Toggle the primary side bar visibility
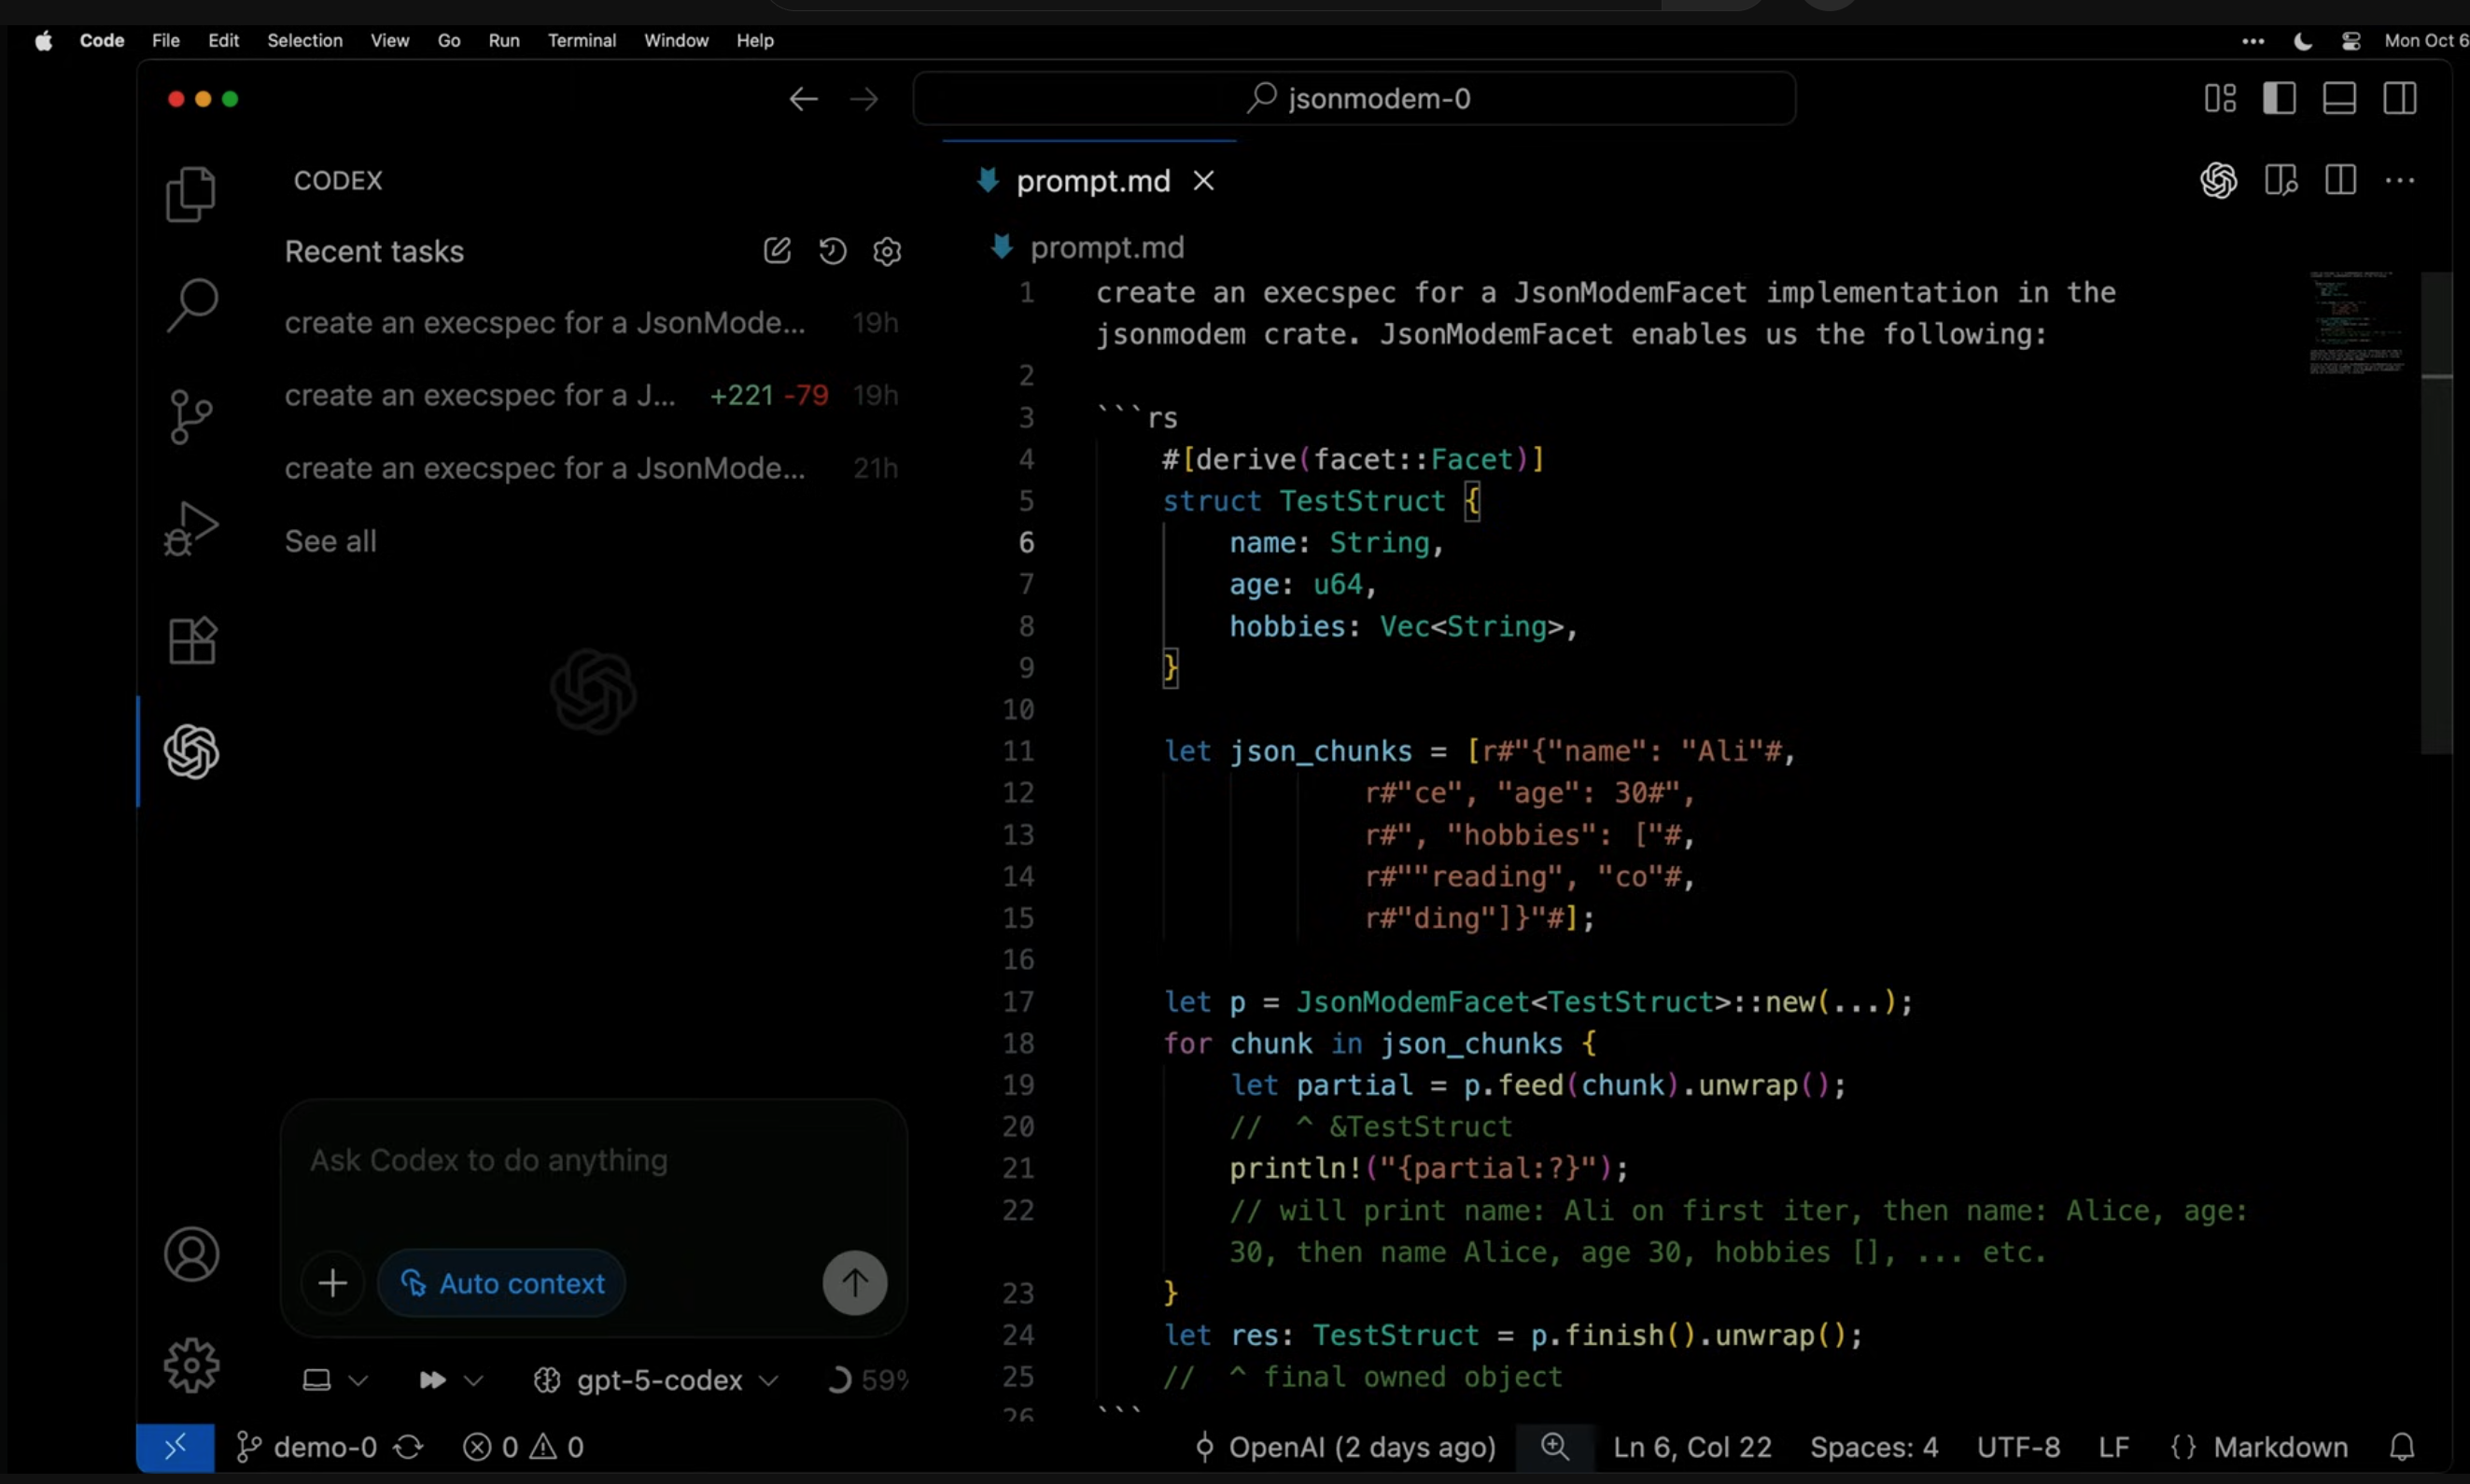Screen dimensions: 2470x1484 pyautogui.click(x=2280, y=97)
